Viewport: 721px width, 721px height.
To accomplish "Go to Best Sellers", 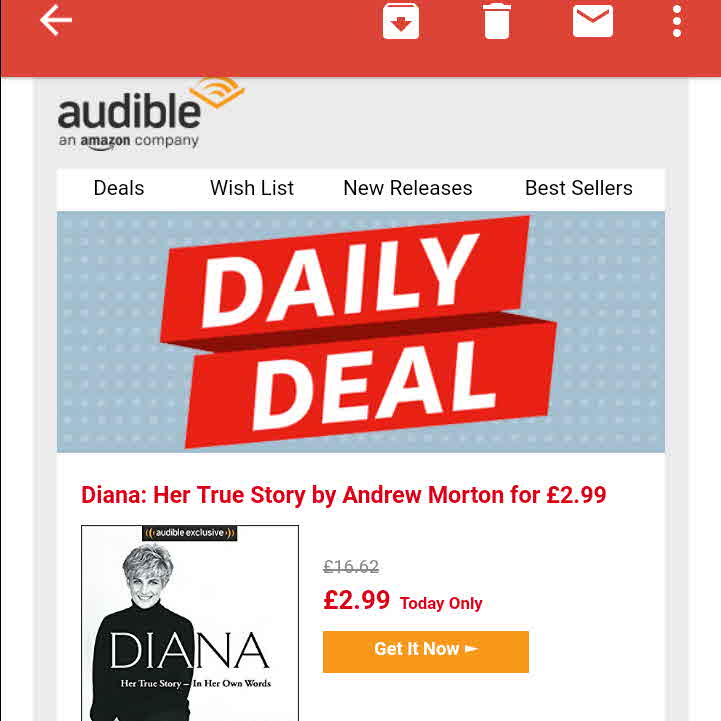I will coord(578,188).
